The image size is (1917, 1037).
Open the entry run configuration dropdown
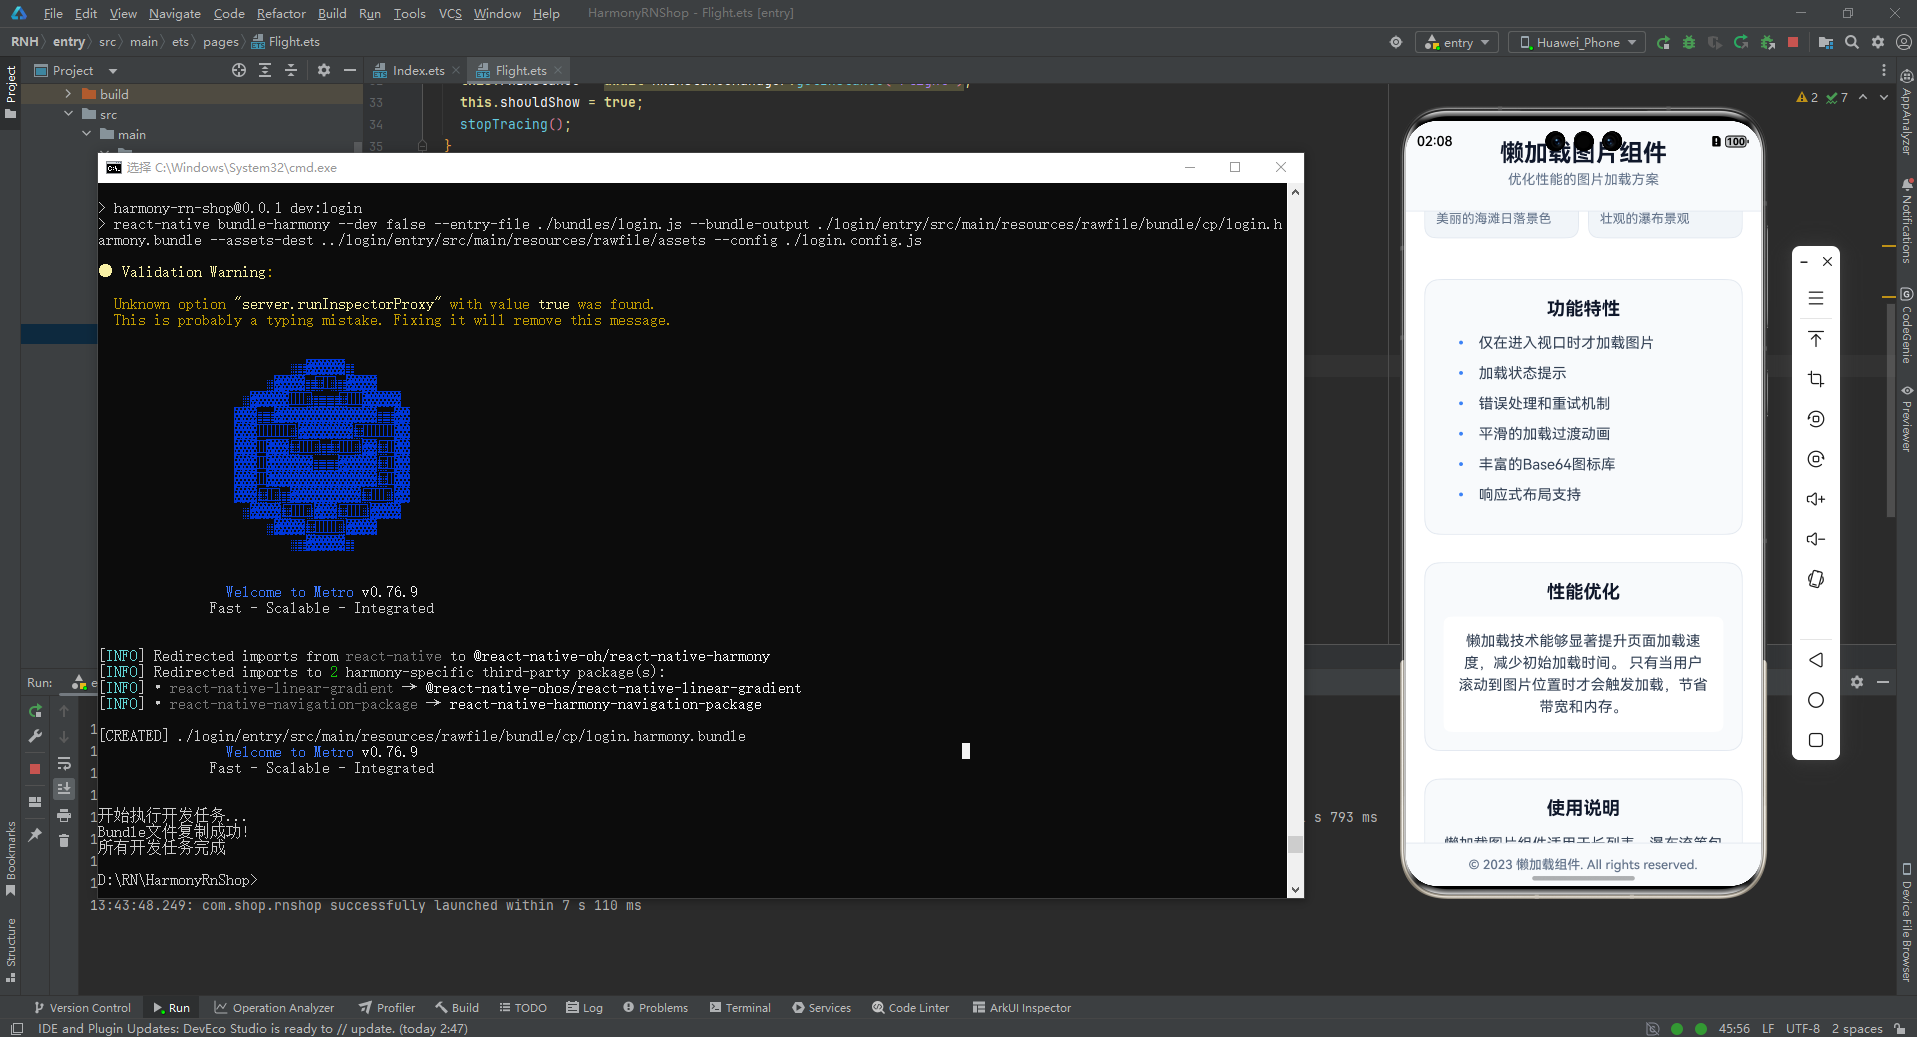pos(1458,42)
